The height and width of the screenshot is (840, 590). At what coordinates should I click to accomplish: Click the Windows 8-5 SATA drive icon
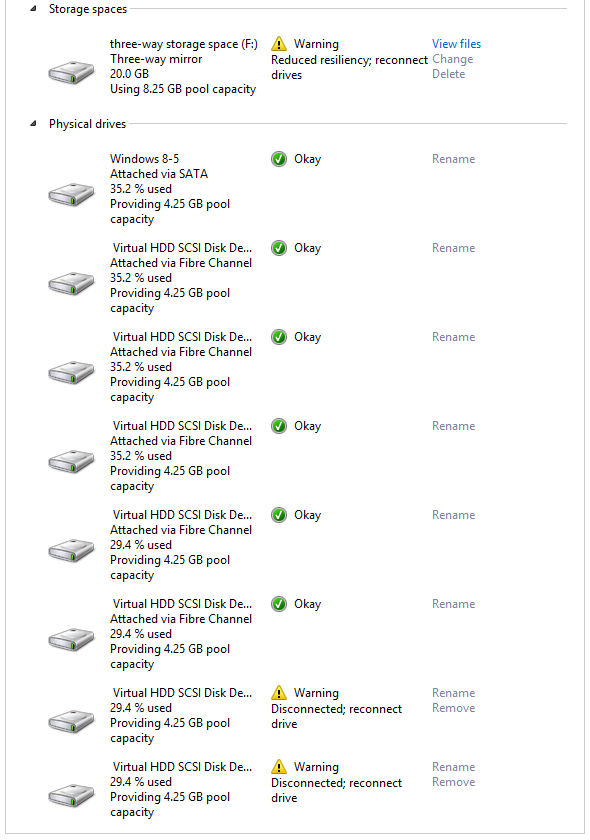tap(71, 194)
